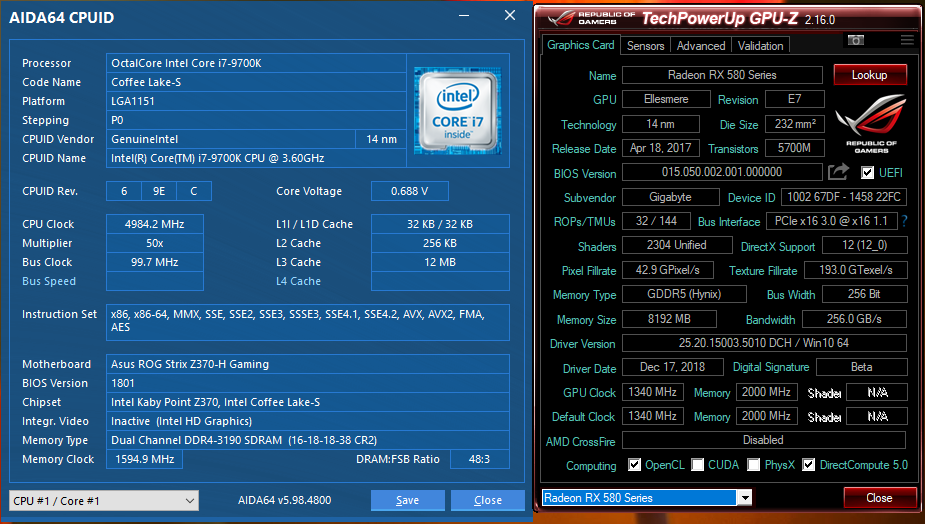Click the DirectX Support value 12 (12_0)
The image size is (925, 524).
tap(864, 245)
